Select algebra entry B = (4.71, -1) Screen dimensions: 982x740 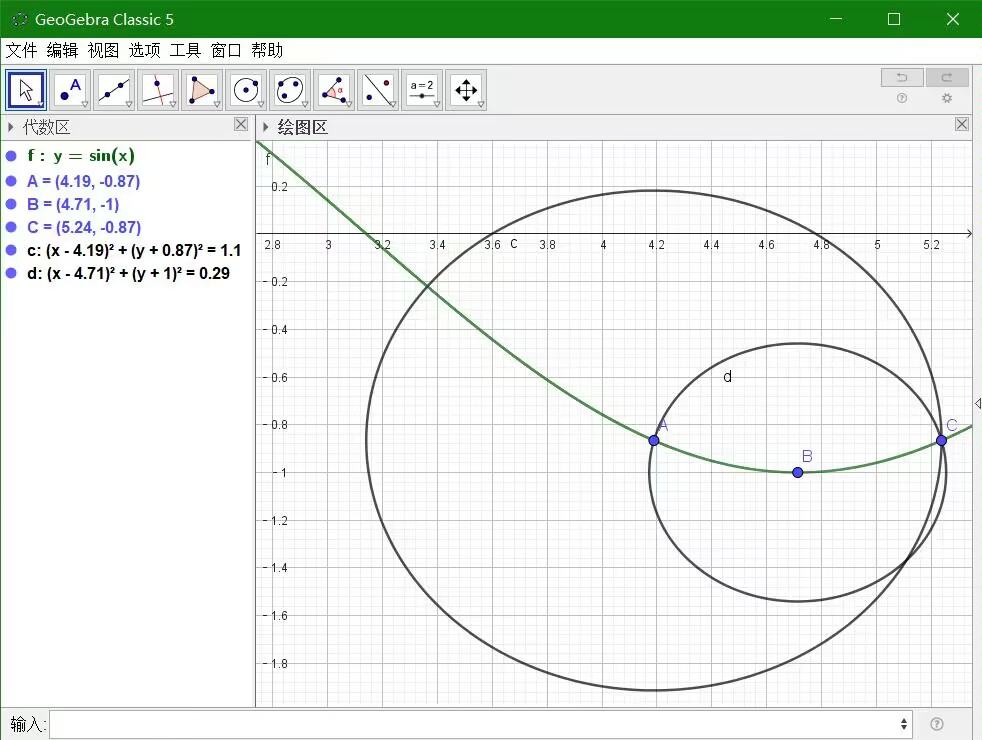click(x=73, y=204)
